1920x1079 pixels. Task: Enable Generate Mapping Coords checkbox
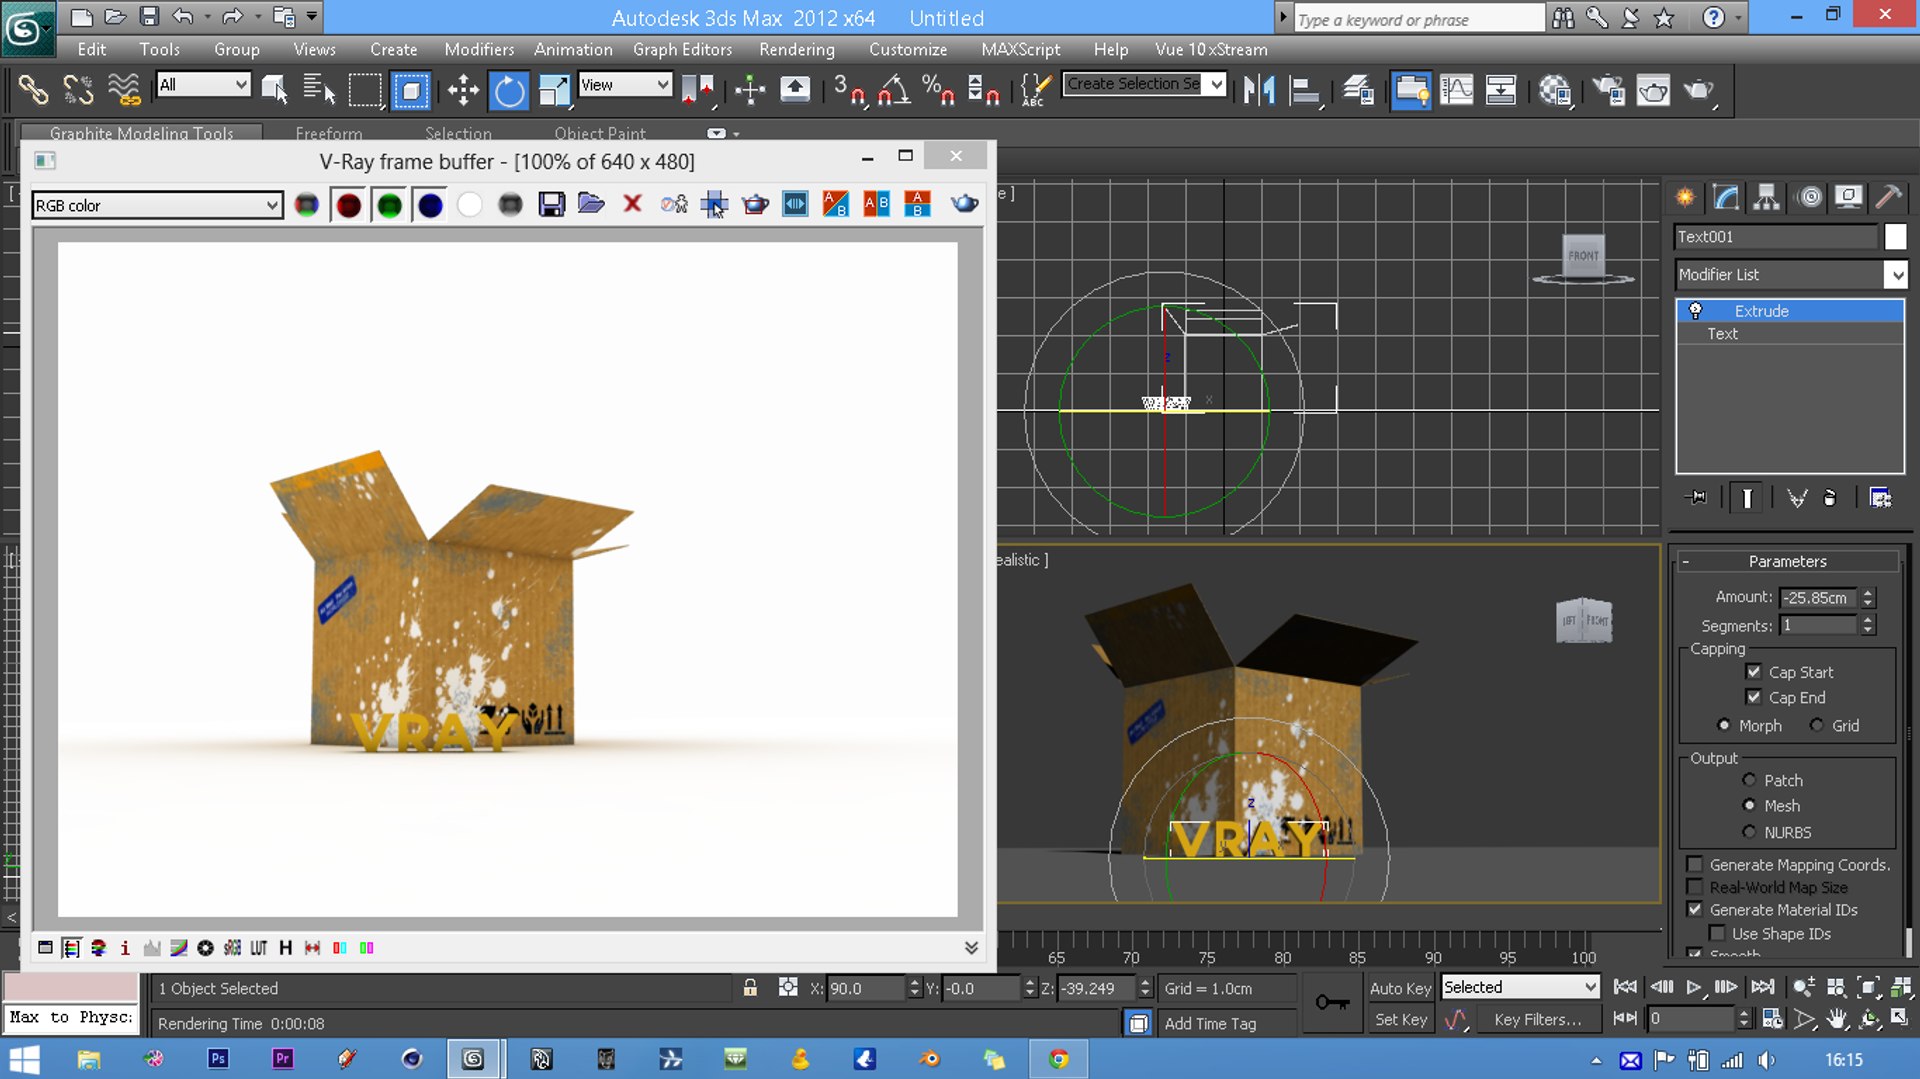coord(1694,864)
